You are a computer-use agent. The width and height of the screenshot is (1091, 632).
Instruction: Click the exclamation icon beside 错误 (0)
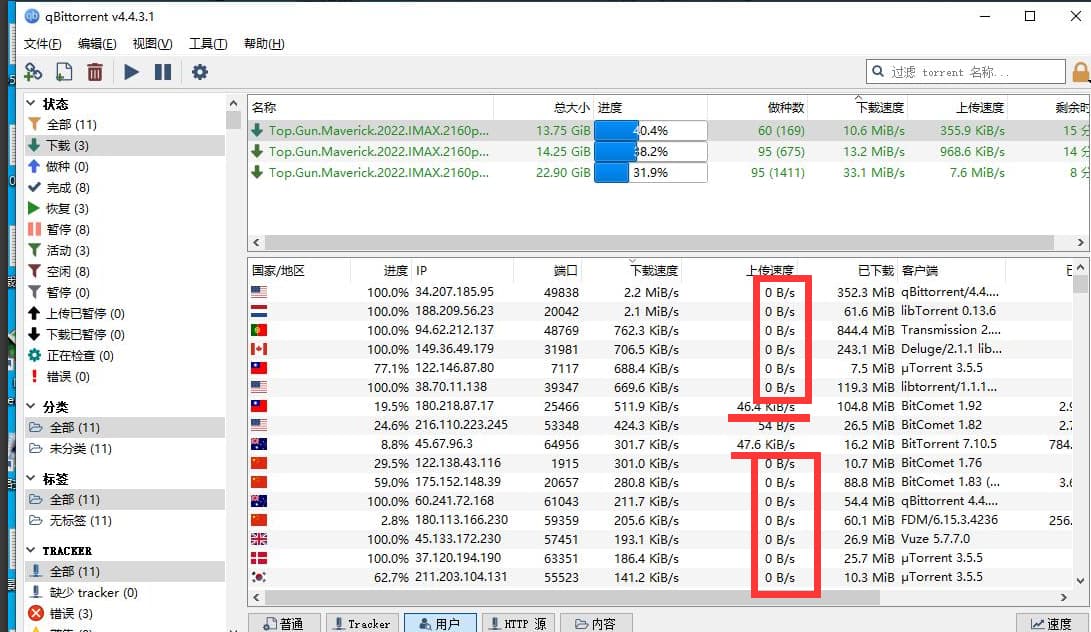coord(34,376)
